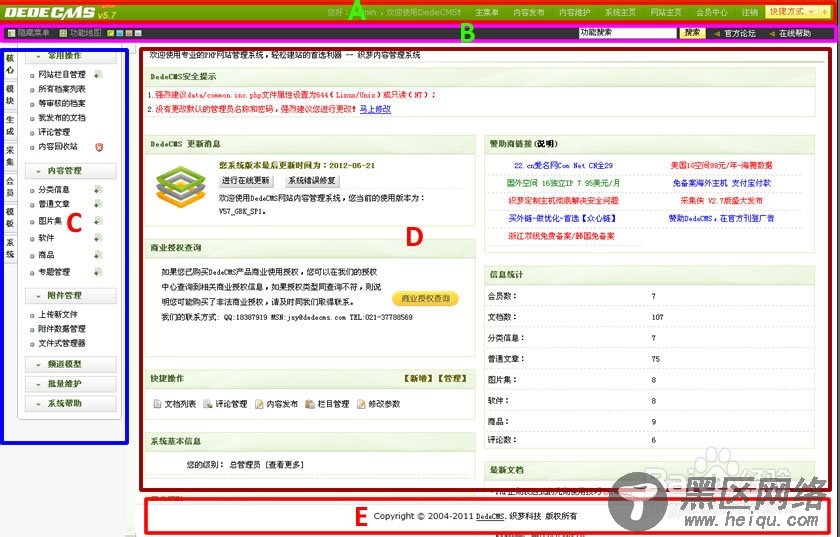Viewport: 840px width, 537px height.
Task: Switch to the 模块 side tab
Action: [x=10, y=94]
